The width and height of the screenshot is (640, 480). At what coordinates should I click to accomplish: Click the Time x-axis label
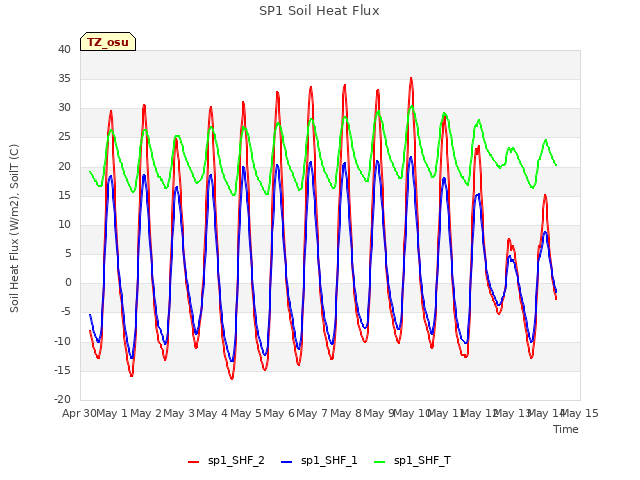(x=566, y=429)
